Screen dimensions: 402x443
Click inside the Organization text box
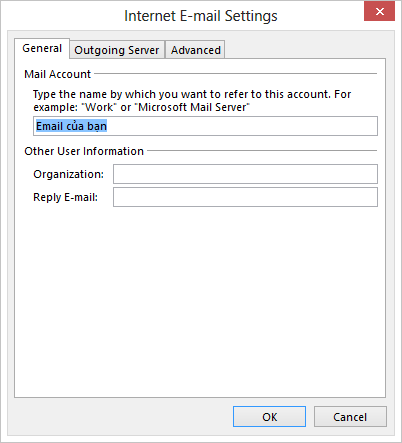(x=245, y=174)
